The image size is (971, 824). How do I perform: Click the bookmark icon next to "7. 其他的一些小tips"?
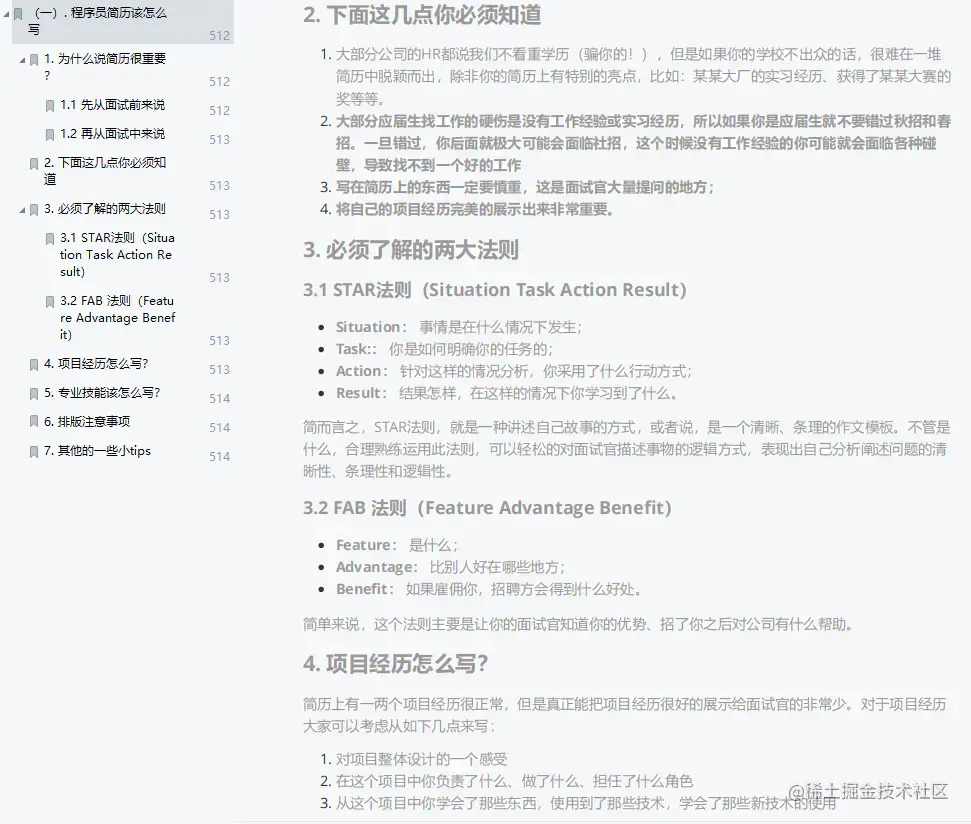click(32, 451)
